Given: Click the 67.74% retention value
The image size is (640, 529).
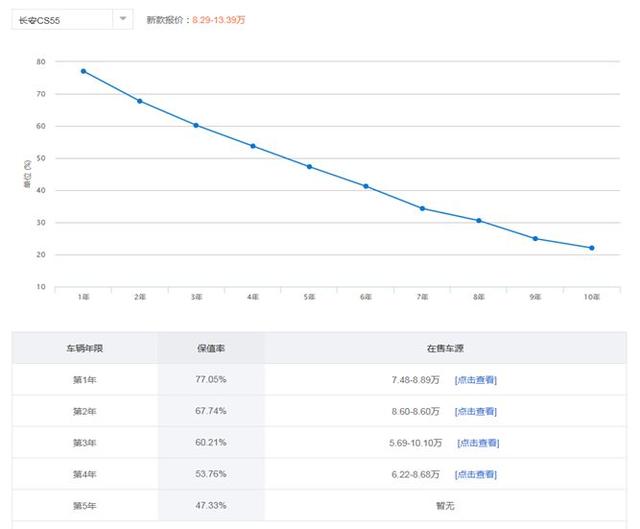Looking at the screenshot, I should tap(211, 411).
